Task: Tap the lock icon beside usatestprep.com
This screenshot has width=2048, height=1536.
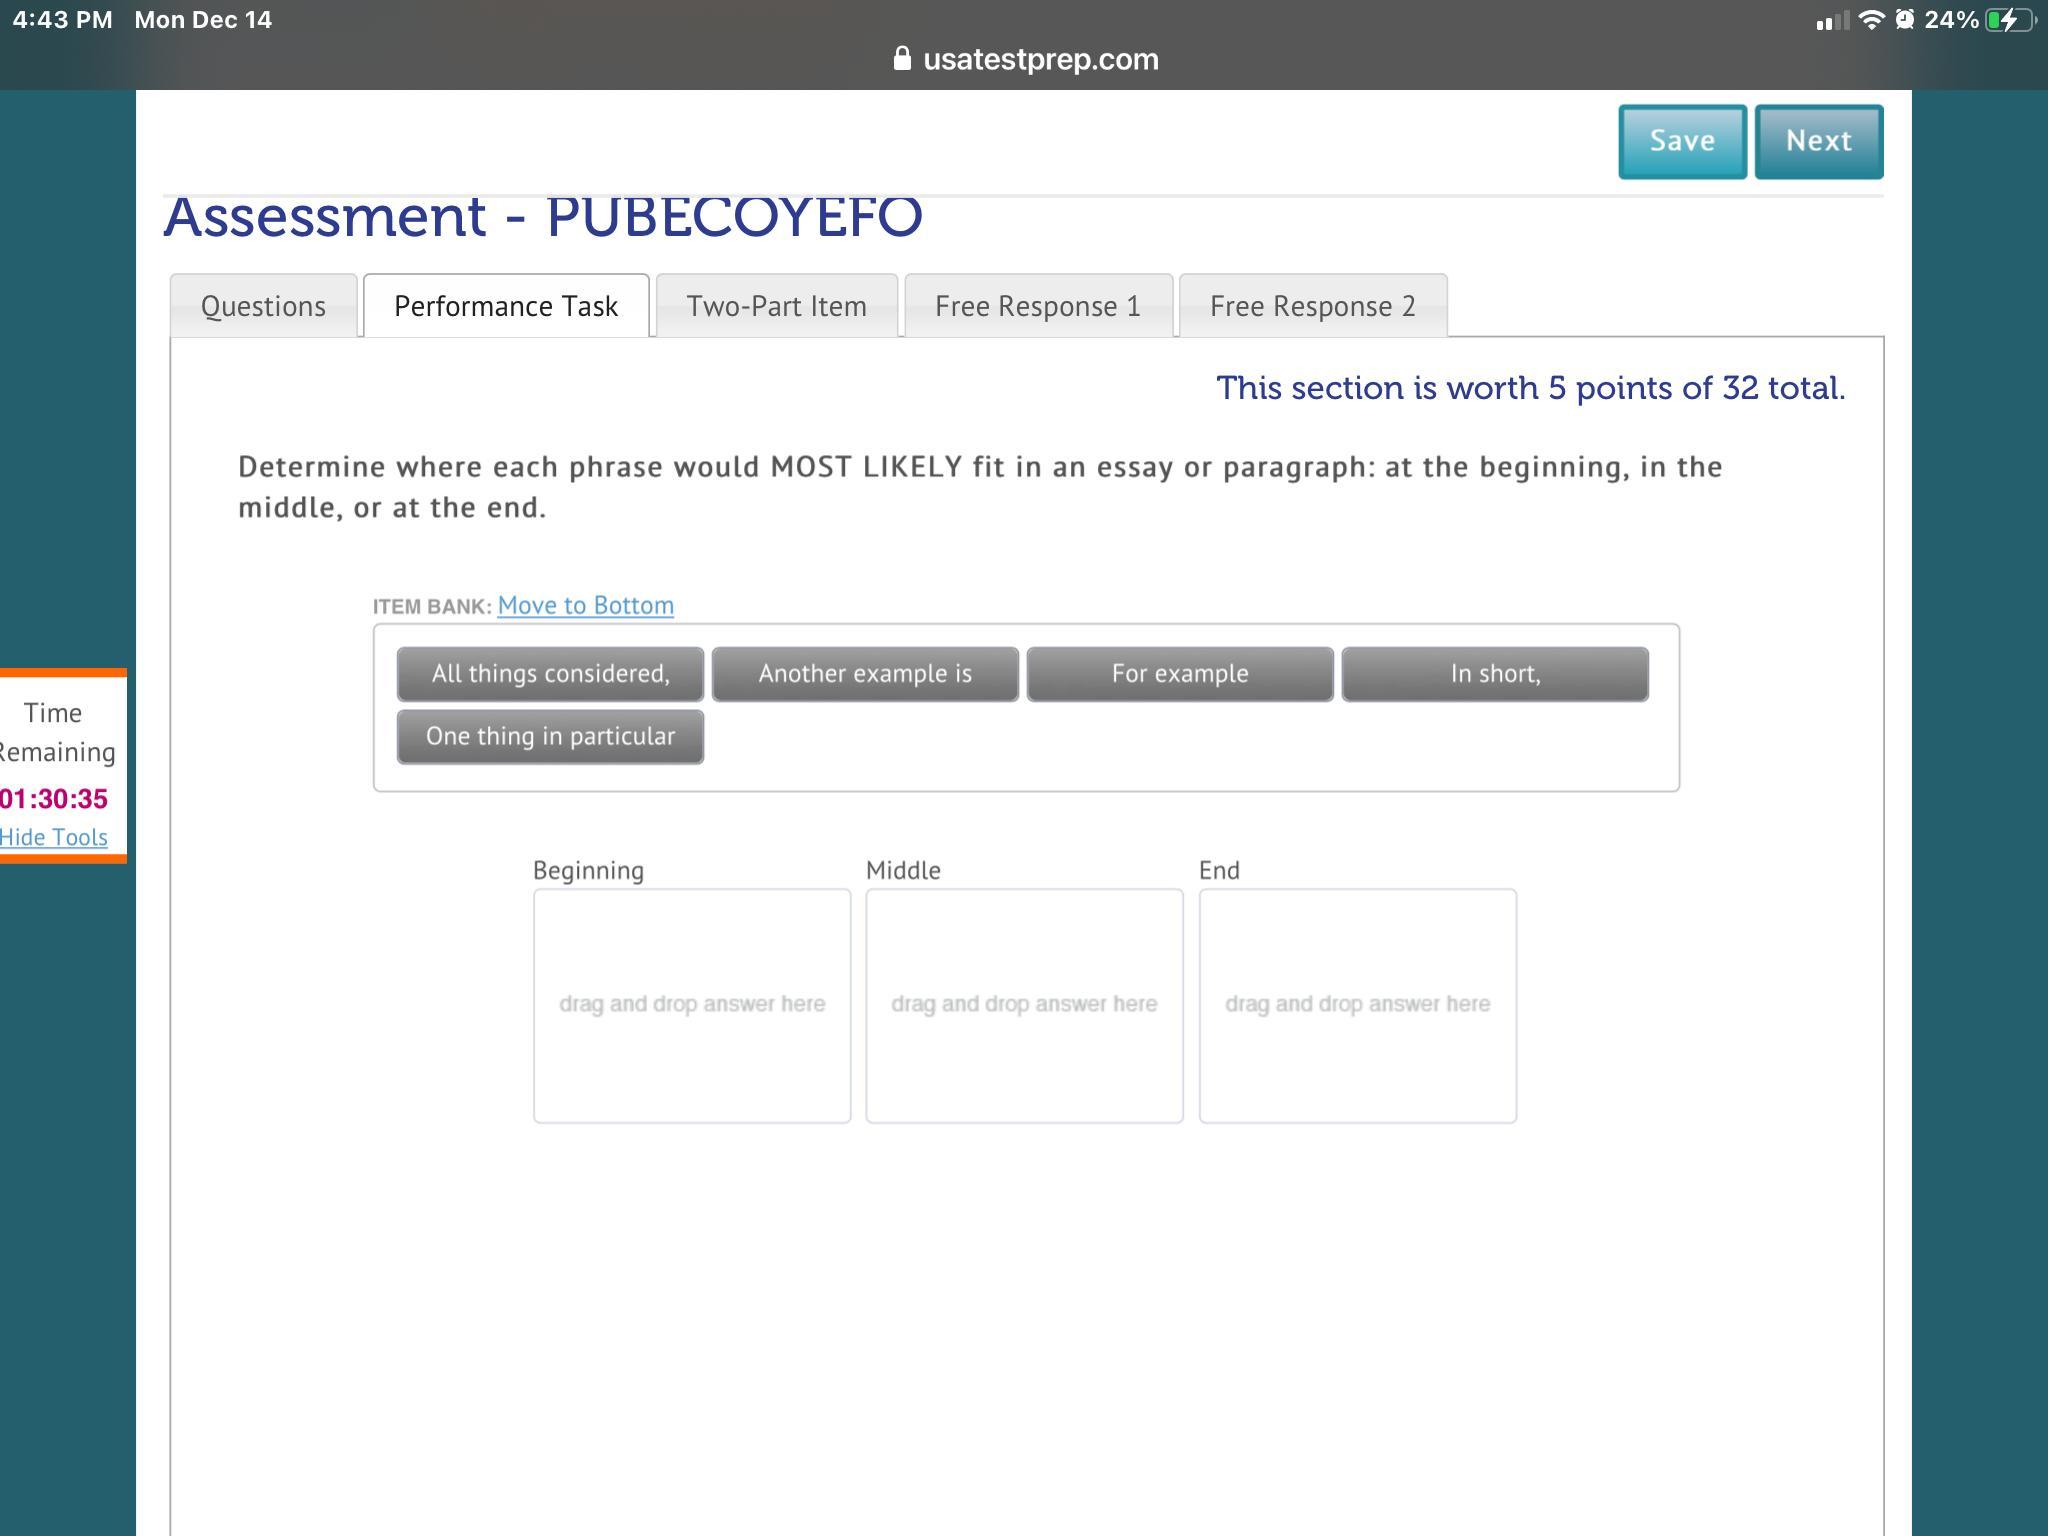Action: [902, 59]
